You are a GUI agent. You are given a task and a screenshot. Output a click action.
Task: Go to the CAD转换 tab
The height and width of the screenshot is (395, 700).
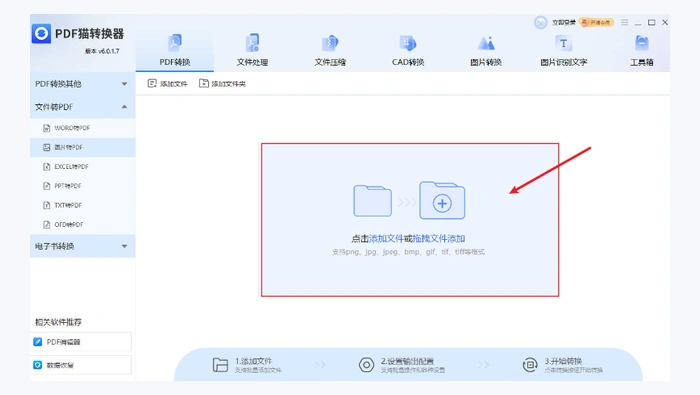[x=408, y=50]
